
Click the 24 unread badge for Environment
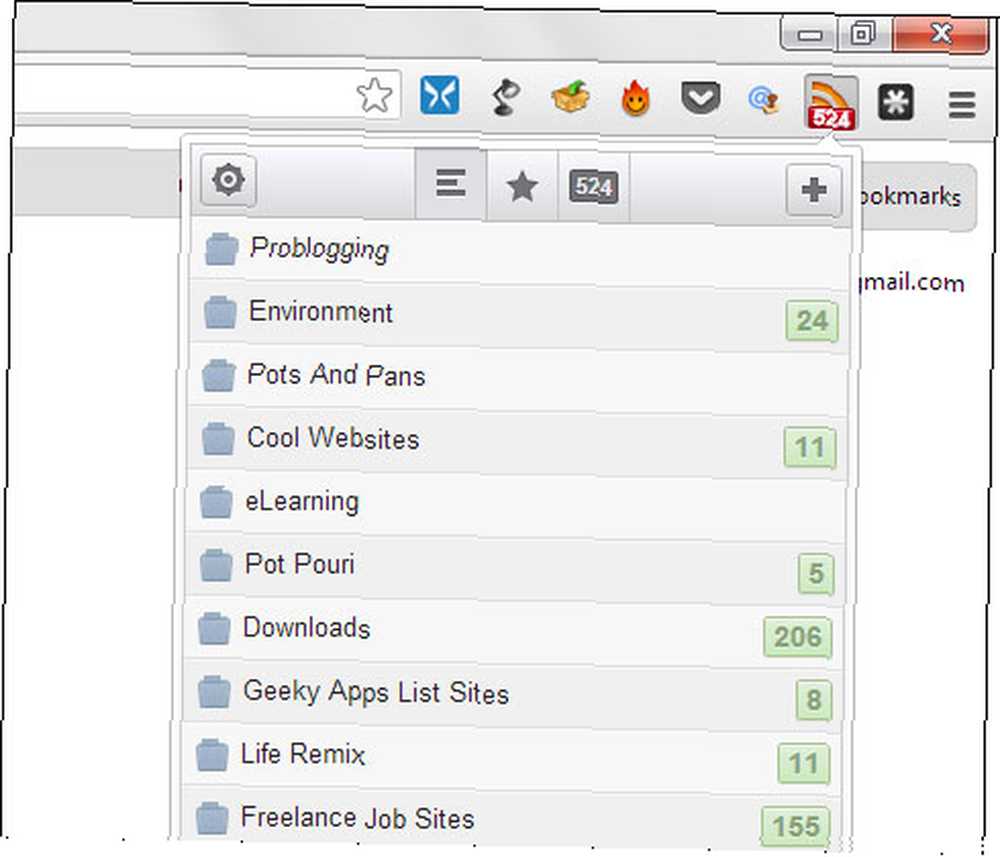point(812,321)
